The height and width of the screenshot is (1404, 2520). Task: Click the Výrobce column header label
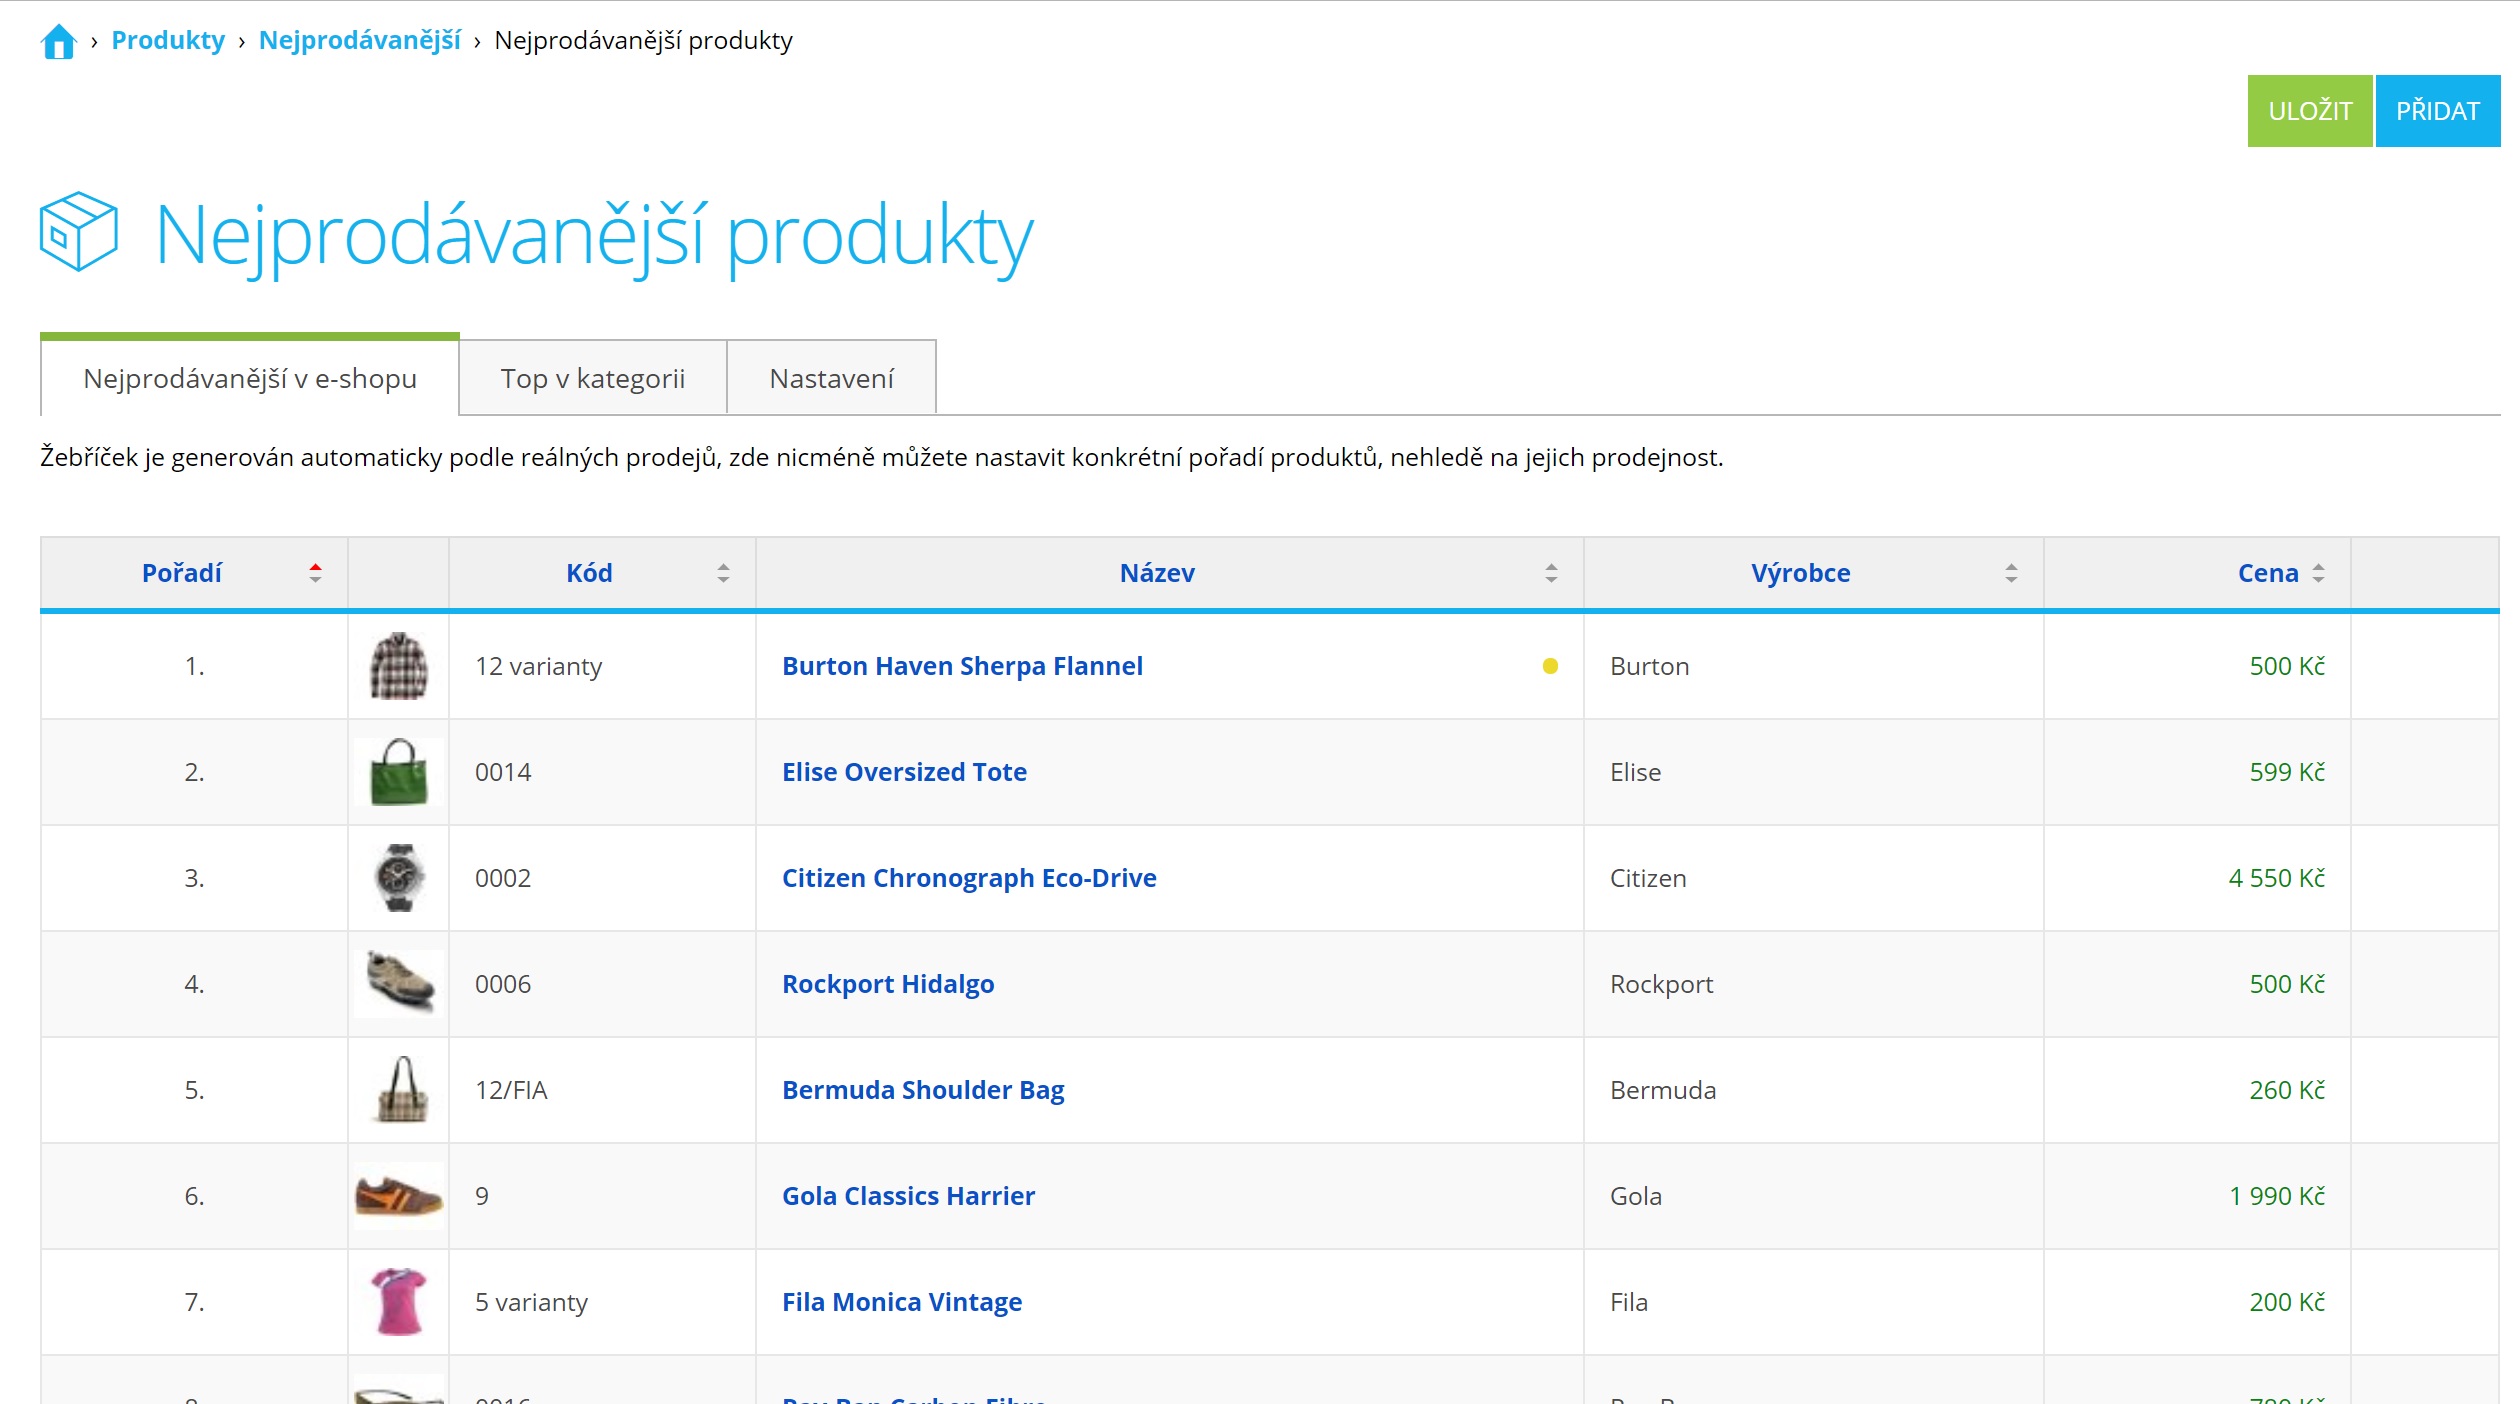pyautogui.click(x=1800, y=573)
